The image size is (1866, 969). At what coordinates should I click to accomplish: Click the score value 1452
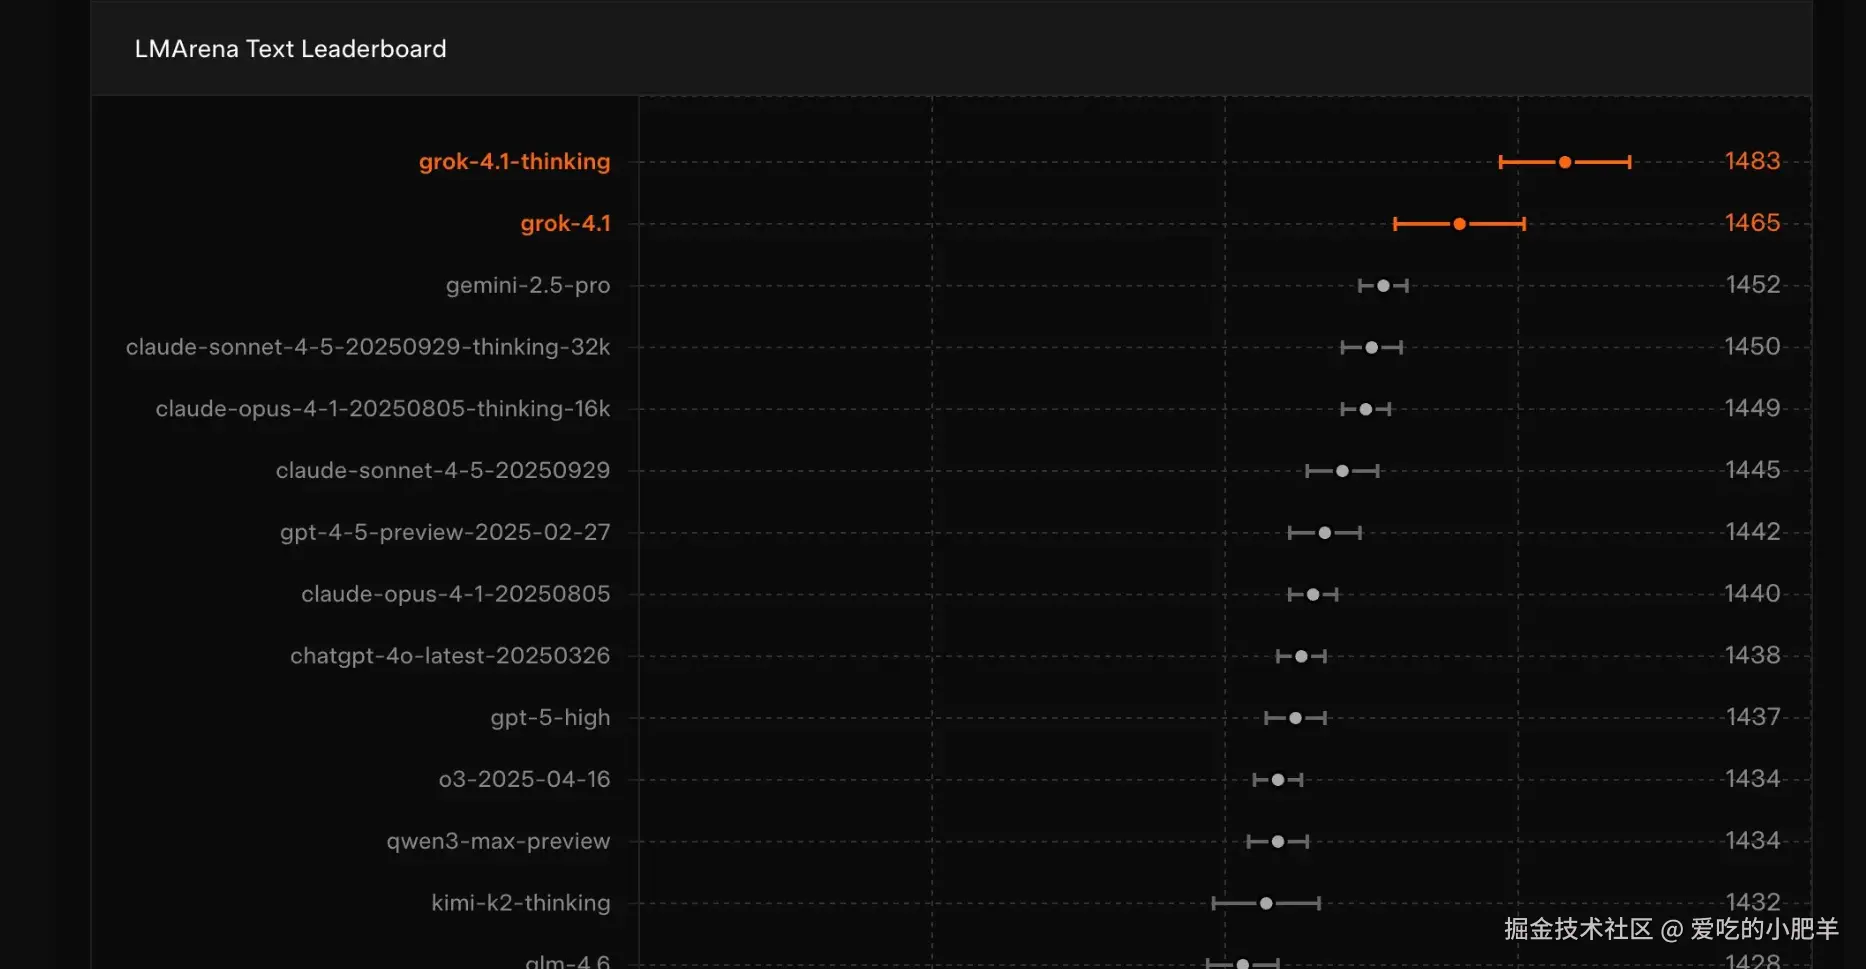tap(1753, 285)
